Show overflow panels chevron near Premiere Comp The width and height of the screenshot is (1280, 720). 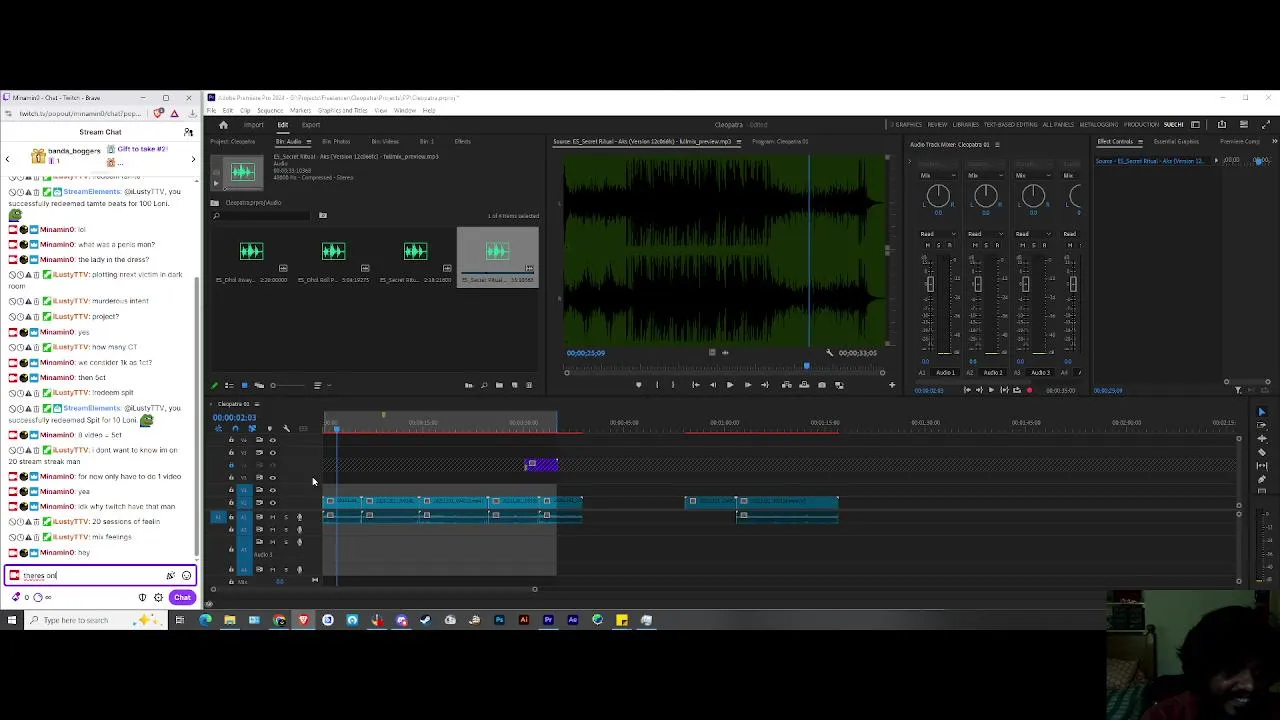pyautogui.click(x=1274, y=142)
